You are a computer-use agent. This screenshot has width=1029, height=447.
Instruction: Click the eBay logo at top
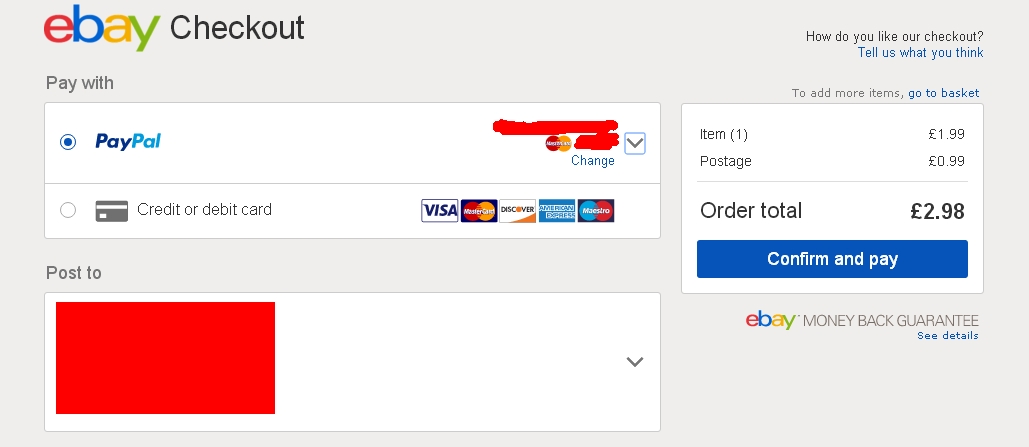[x=102, y=28]
